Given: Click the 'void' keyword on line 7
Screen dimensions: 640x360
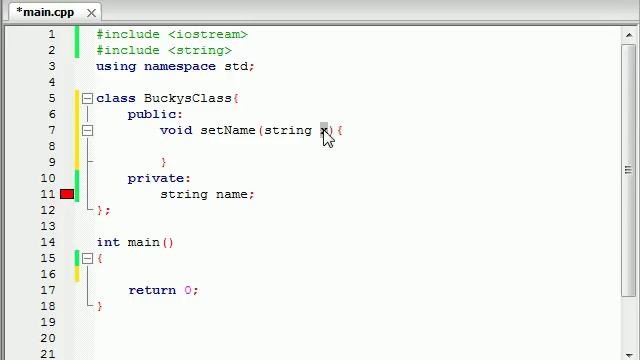Looking at the screenshot, I should pyautogui.click(x=176, y=131).
